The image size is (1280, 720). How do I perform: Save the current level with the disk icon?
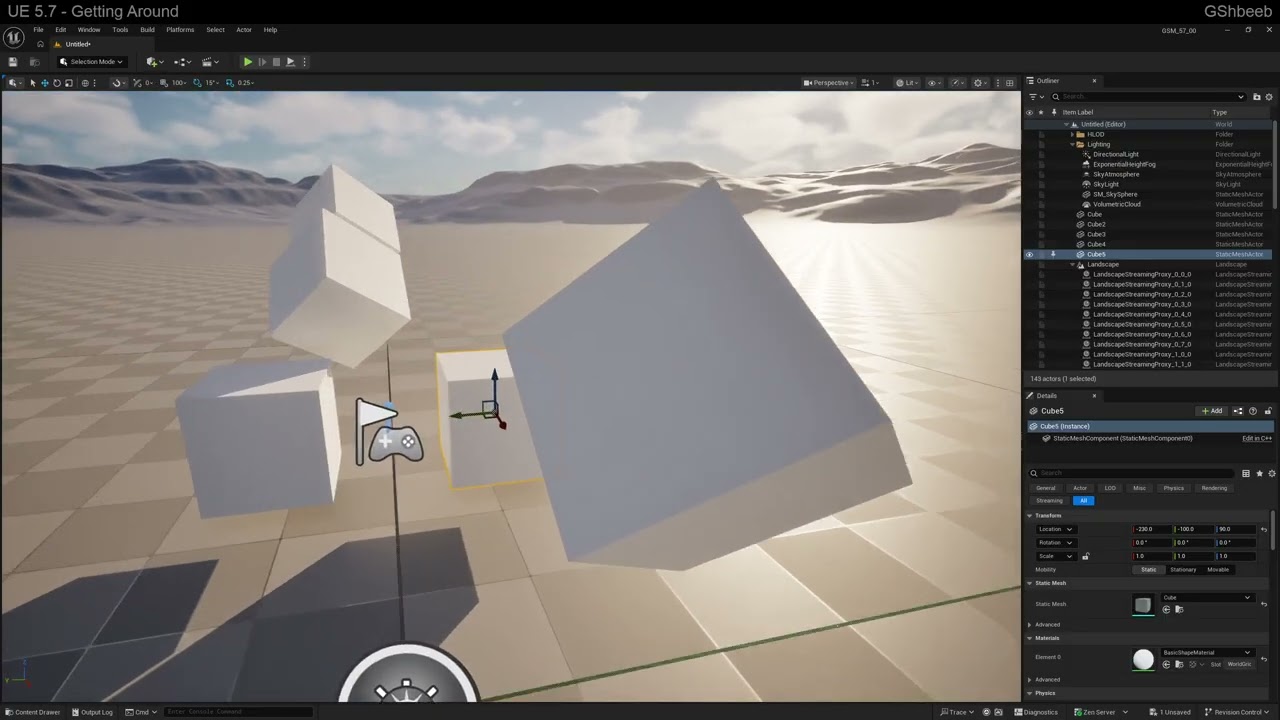pyautogui.click(x=13, y=62)
